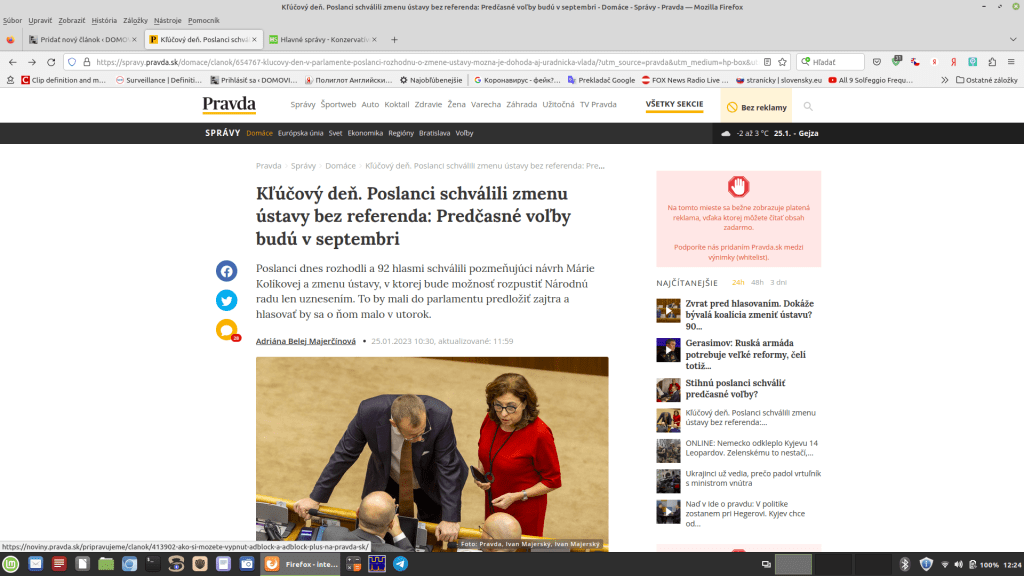Open the Nástroje menu
Image resolution: width=1024 pixels, height=576 pixels.
(168, 20)
